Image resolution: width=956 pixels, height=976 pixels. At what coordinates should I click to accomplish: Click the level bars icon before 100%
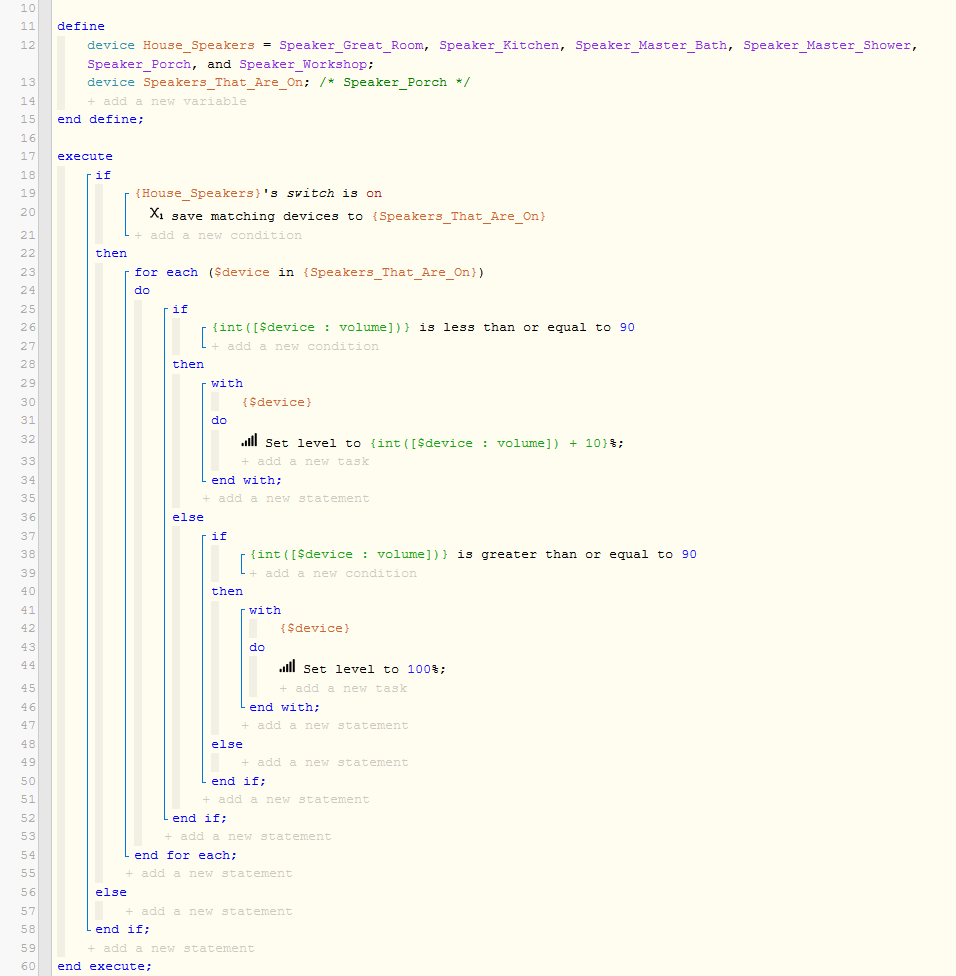tap(287, 667)
